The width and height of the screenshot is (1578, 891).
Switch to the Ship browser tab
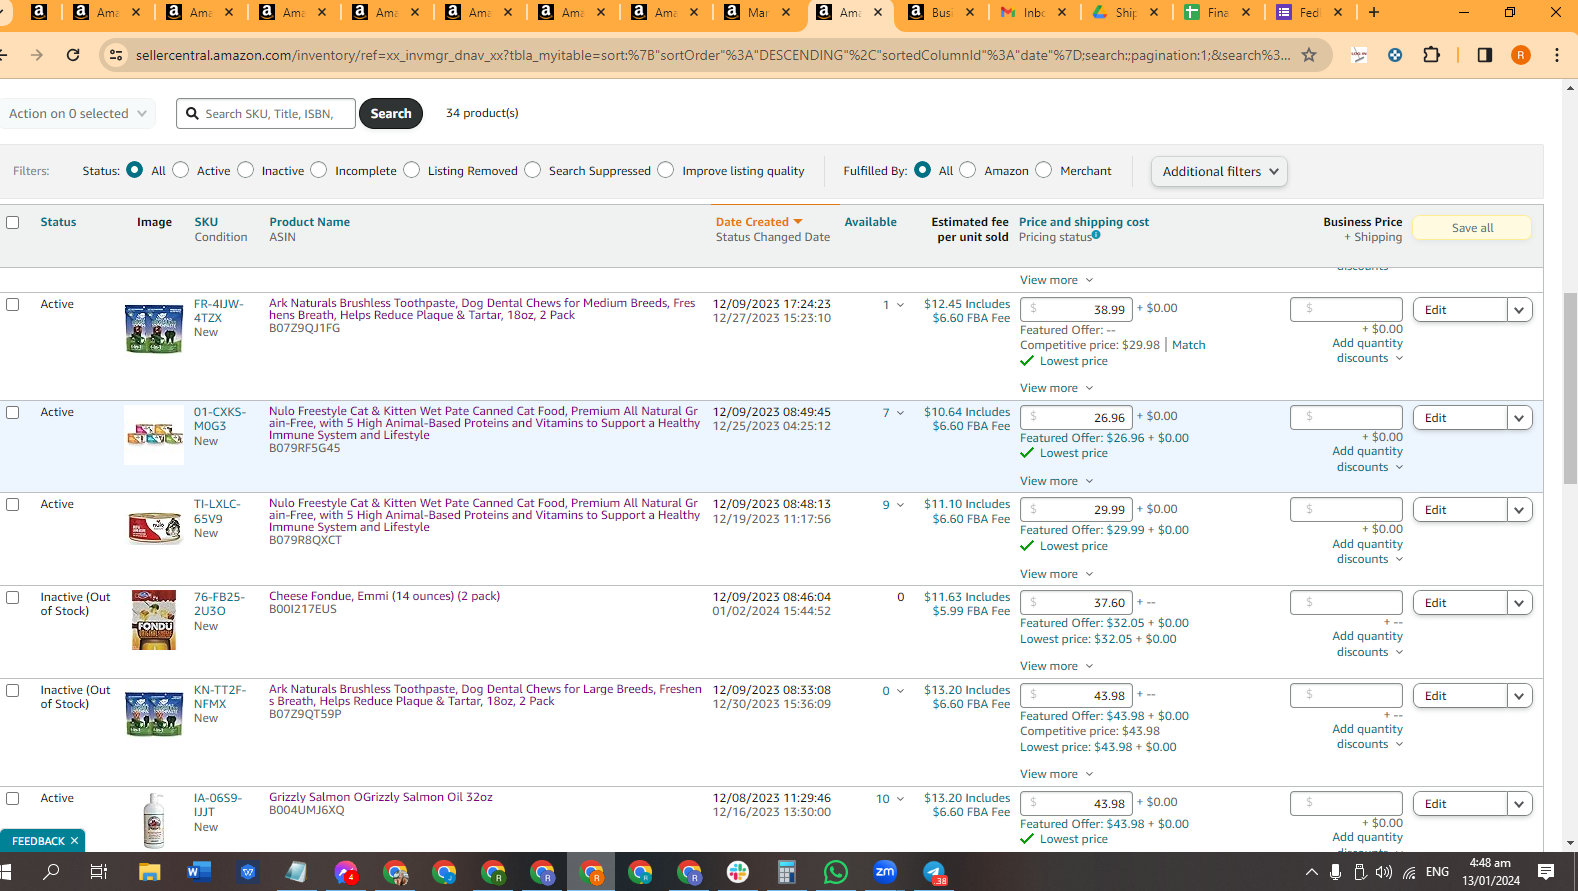1126,12
